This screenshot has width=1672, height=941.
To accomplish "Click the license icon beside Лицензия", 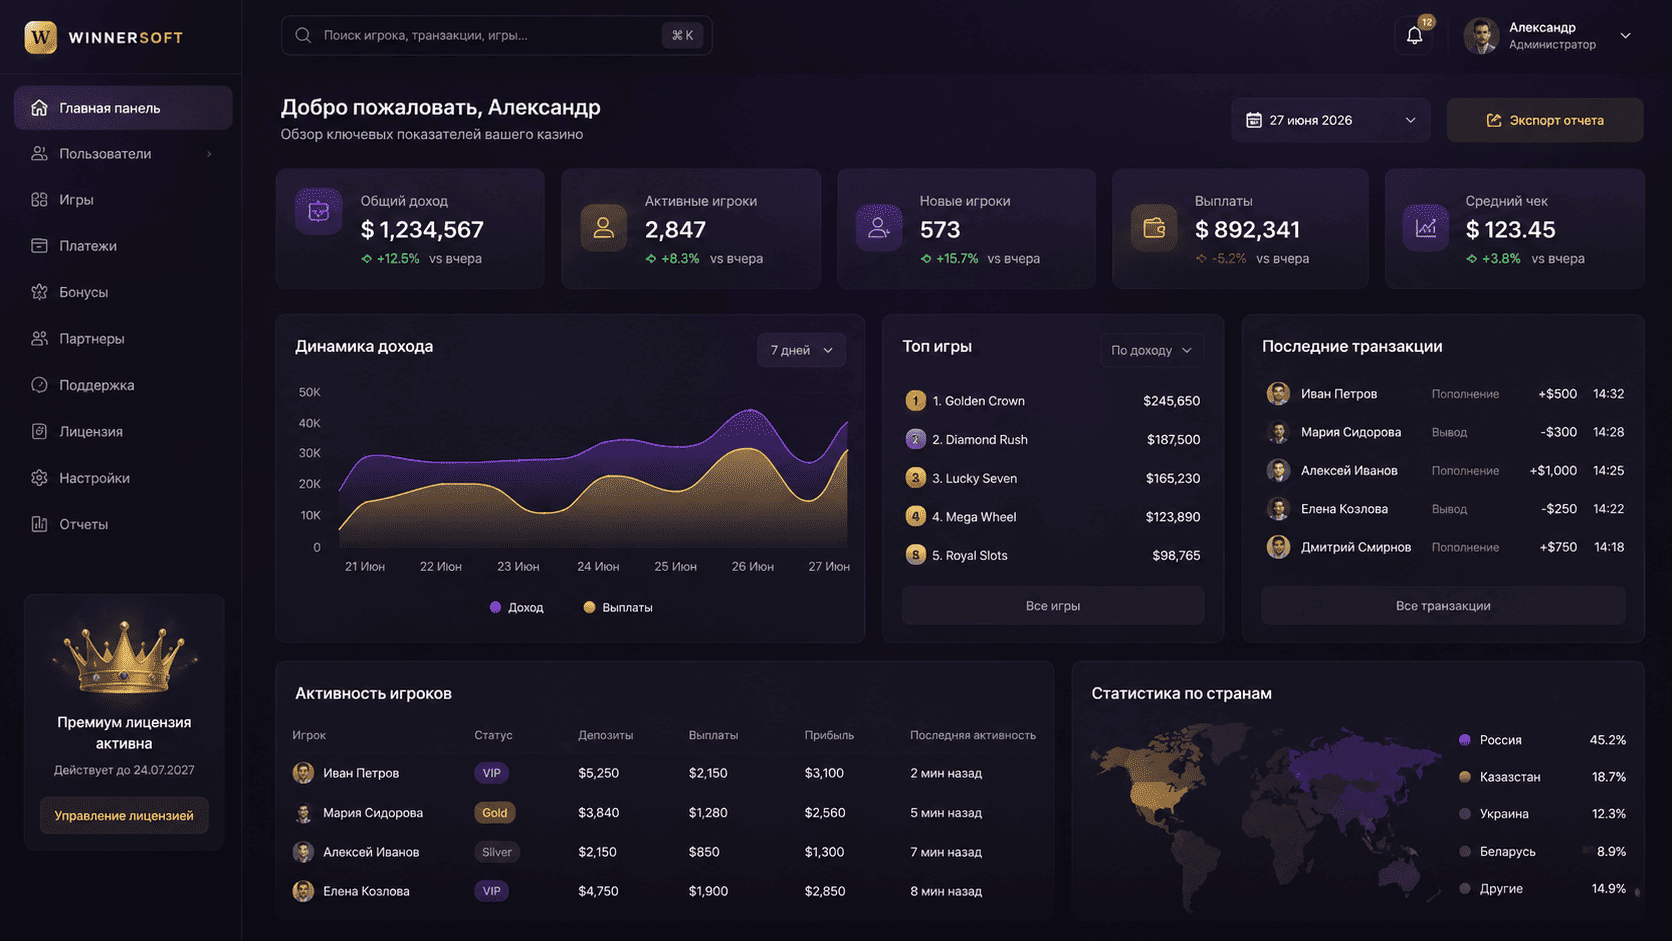I will [x=39, y=432].
